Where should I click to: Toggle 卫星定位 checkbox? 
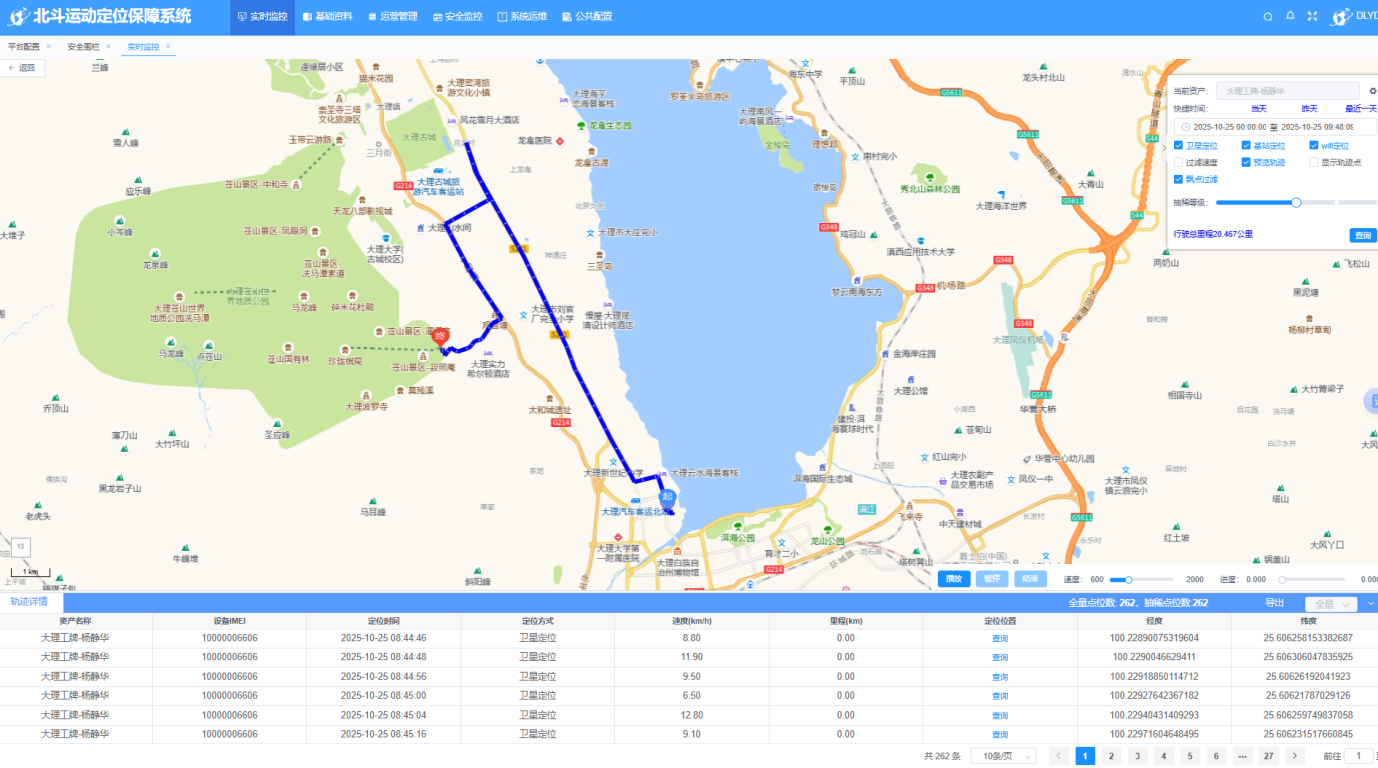point(1178,146)
